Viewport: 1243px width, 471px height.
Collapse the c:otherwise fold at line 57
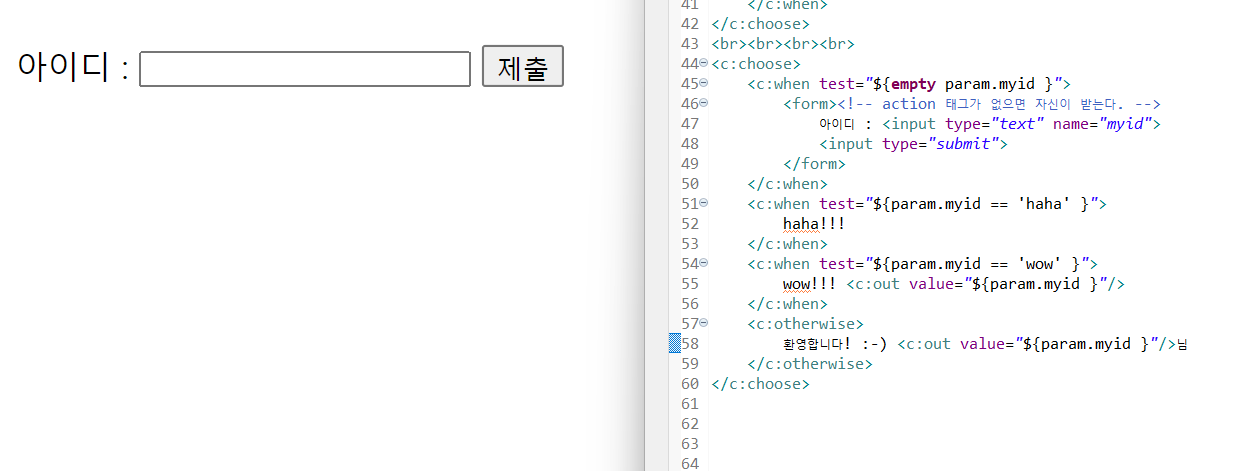[704, 323]
